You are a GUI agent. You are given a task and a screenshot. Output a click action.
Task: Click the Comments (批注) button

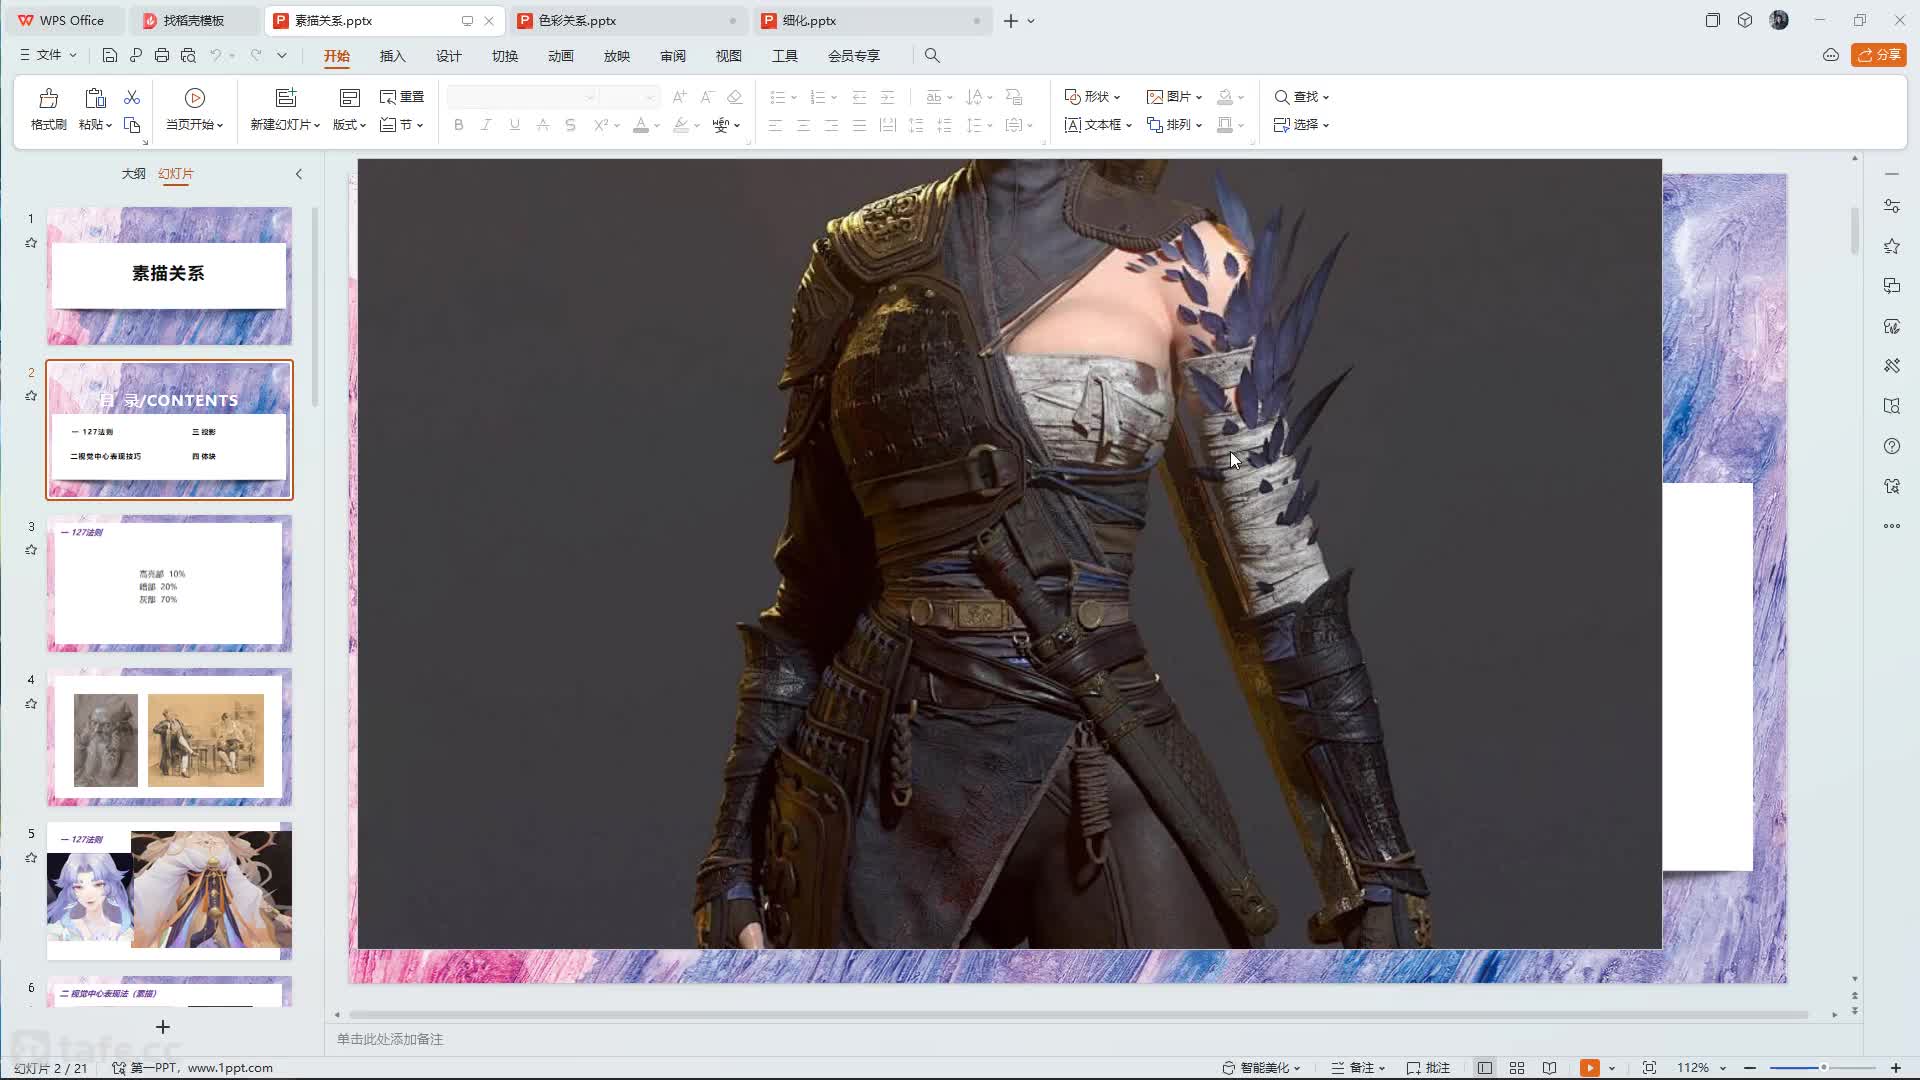pyautogui.click(x=1428, y=1068)
